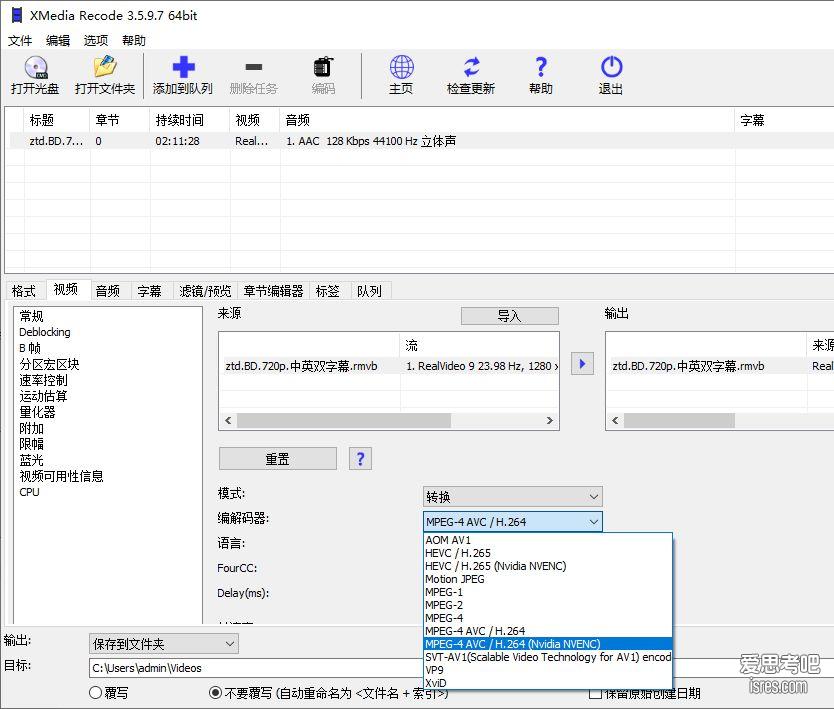This screenshot has width=834, height=709.
Task: Click the XMedia Recode title bar app icon
Action: (x=17, y=15)
